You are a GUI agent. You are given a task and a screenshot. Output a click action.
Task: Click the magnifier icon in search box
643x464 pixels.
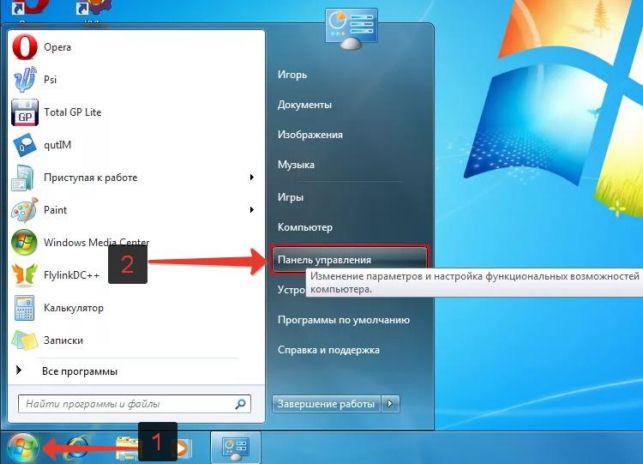pyautogui.click(x=240, y=404)
